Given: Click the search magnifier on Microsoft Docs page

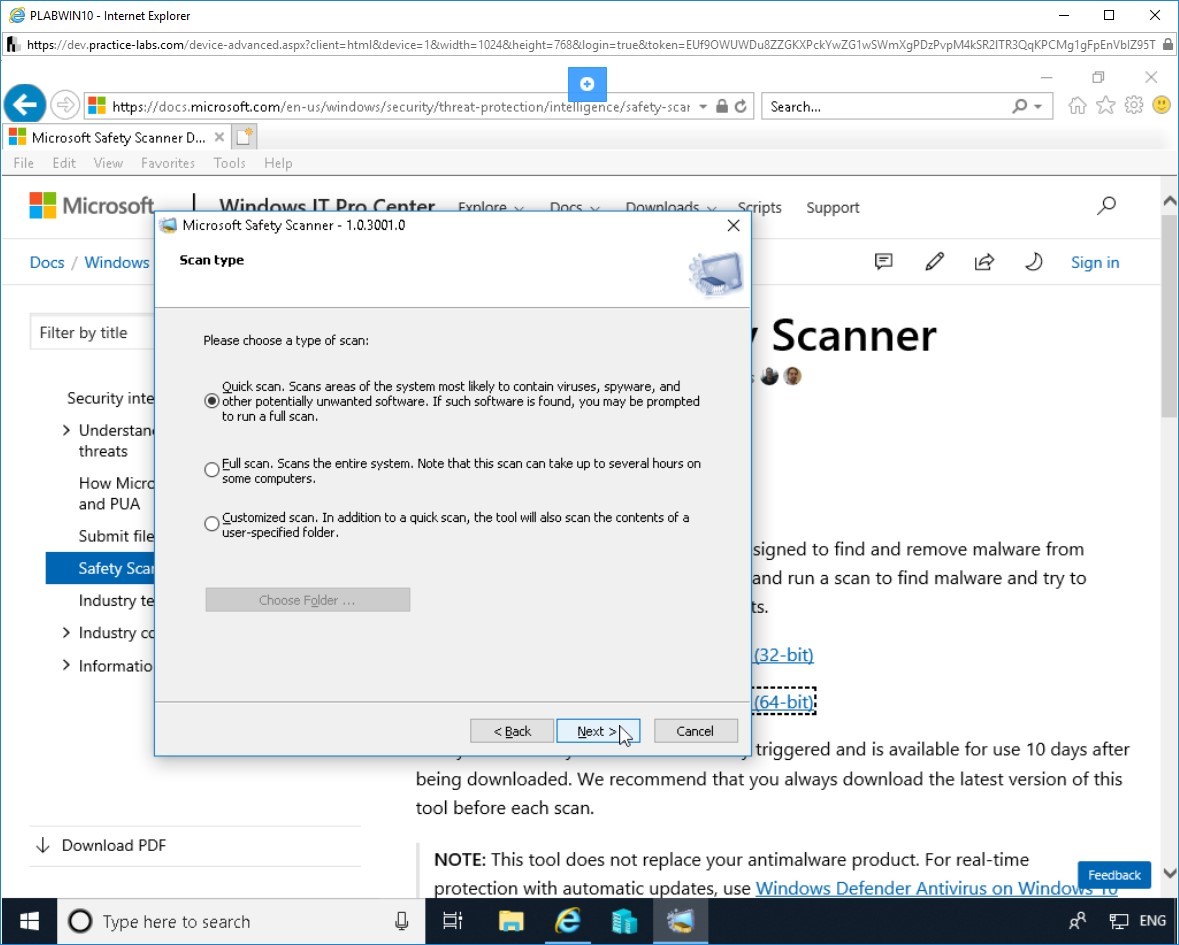Looking at the screenshot, I should [1106, 206].
